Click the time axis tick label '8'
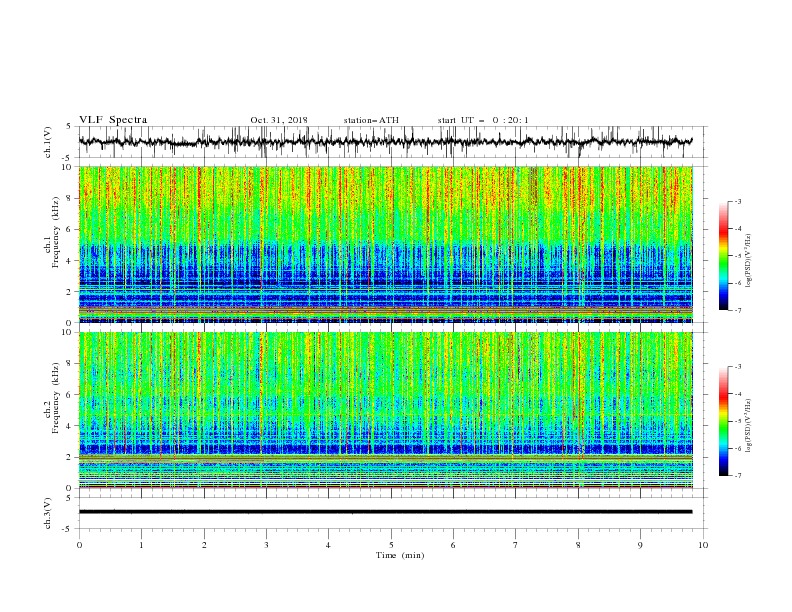792x612 pixels. pos(578,545)
